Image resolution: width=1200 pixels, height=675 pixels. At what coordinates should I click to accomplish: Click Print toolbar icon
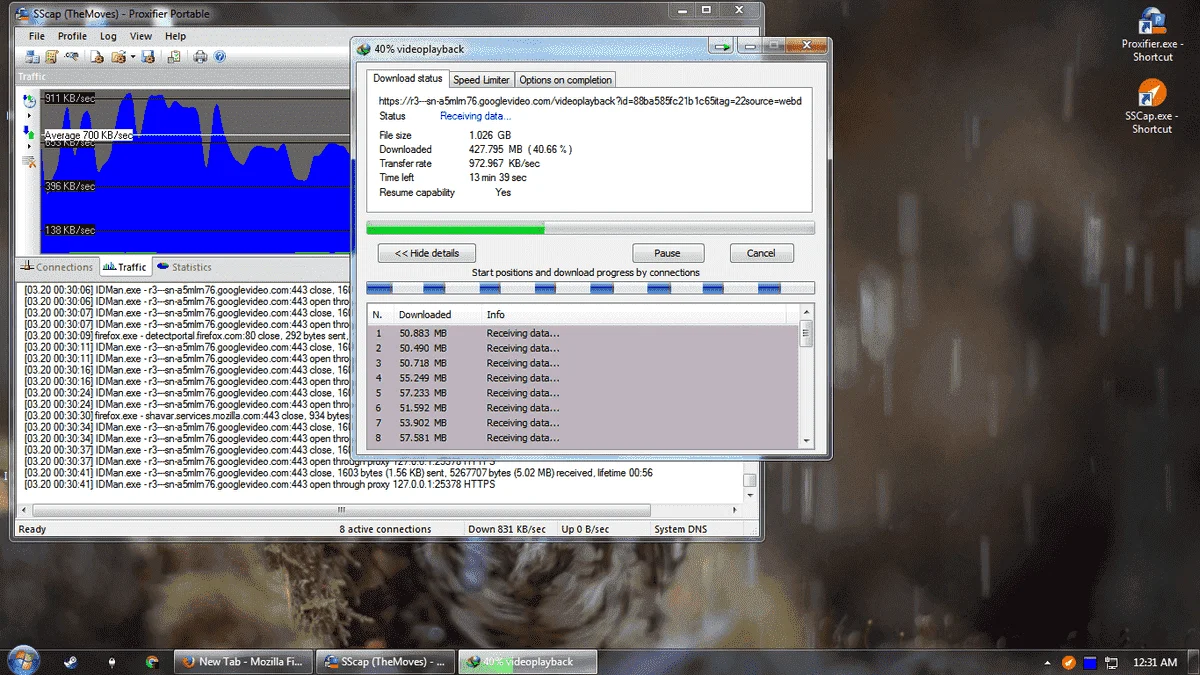click(200, 57)
